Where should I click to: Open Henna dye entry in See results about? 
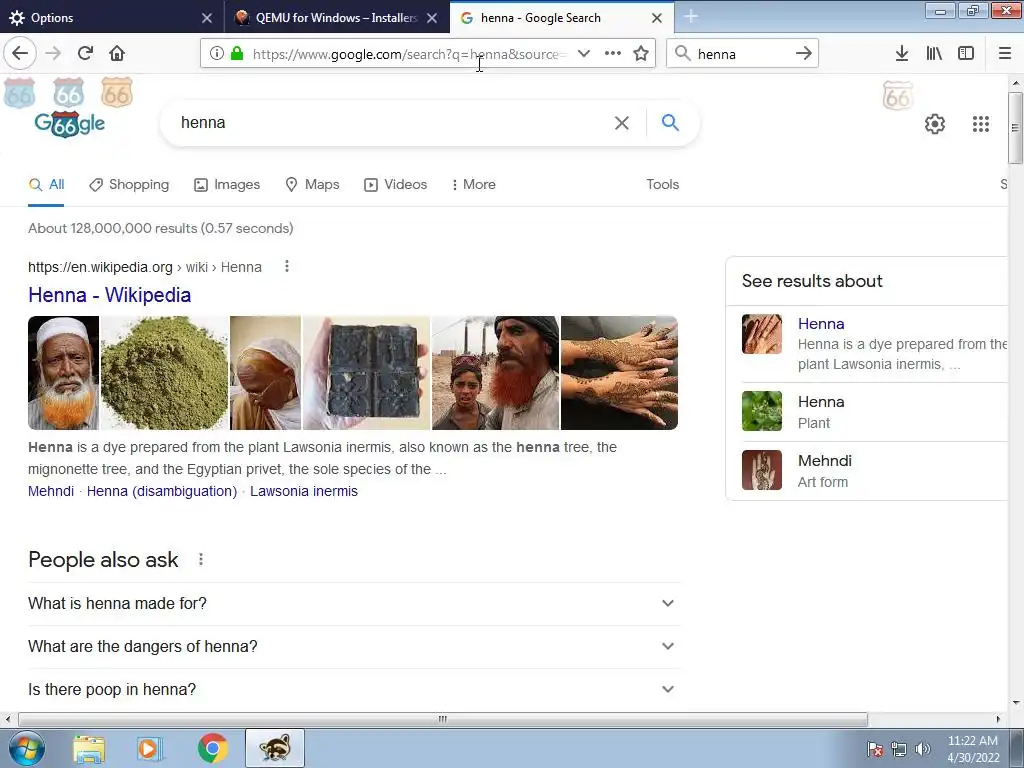[x=875, y=344]
